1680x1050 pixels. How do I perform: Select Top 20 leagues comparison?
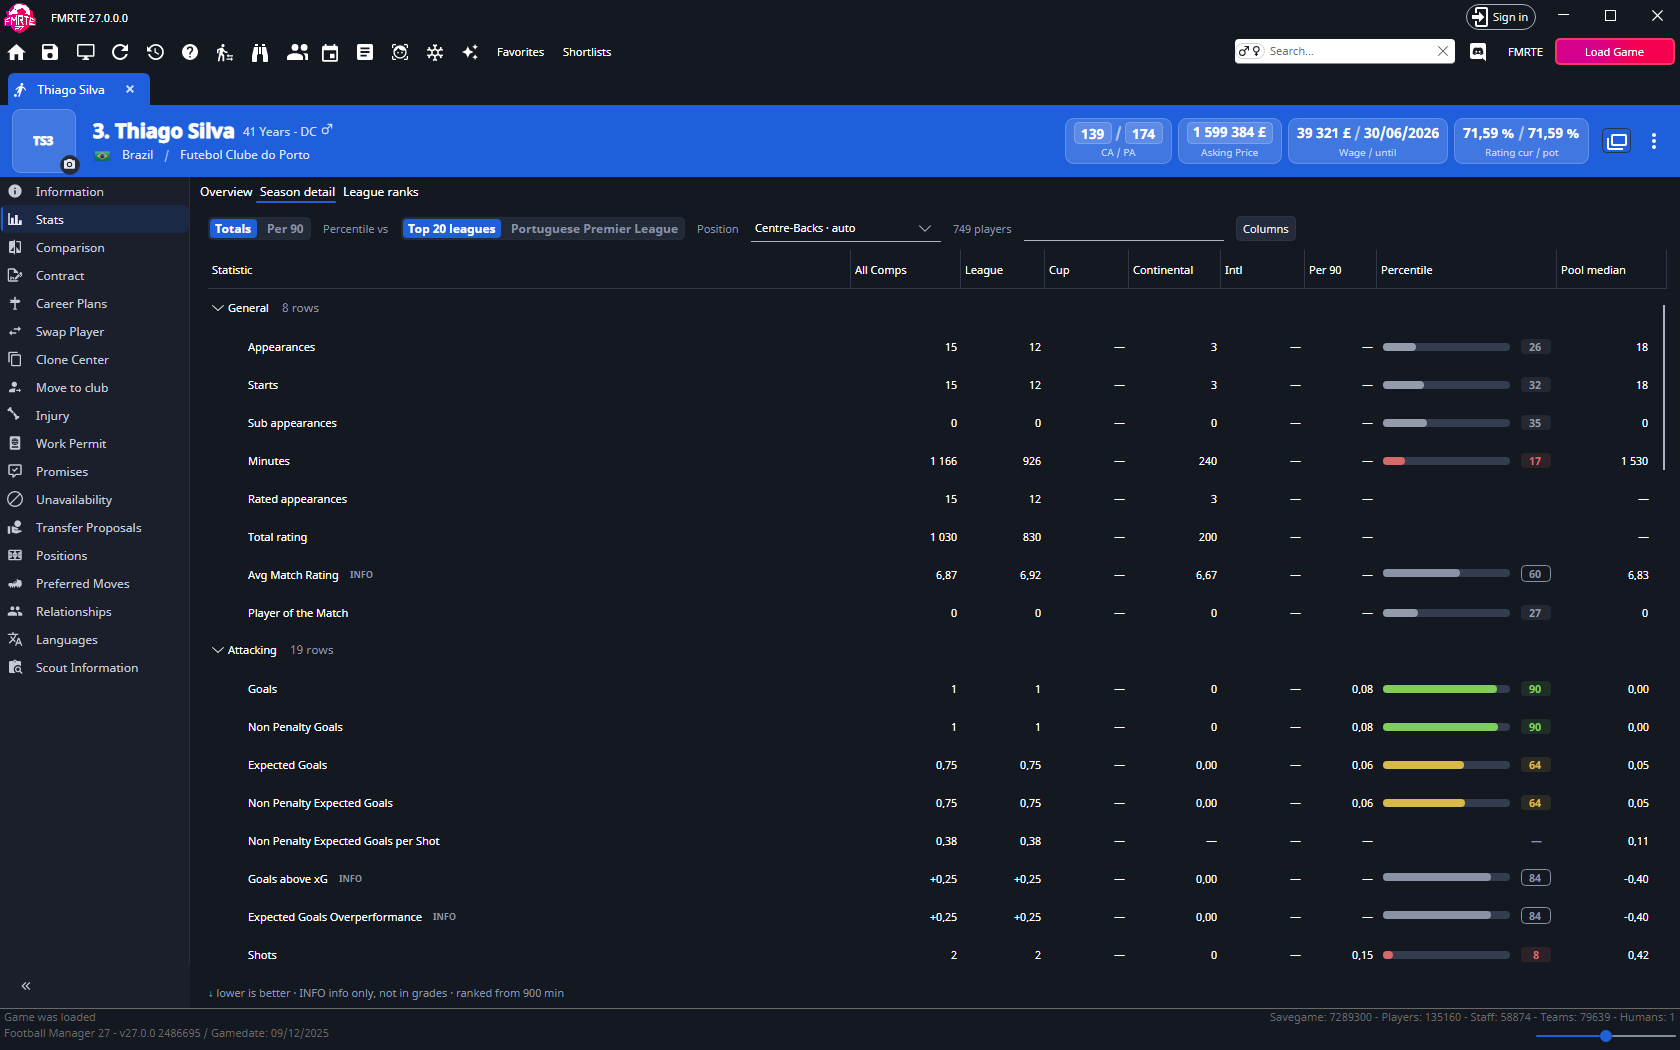(x=452, y=229)
